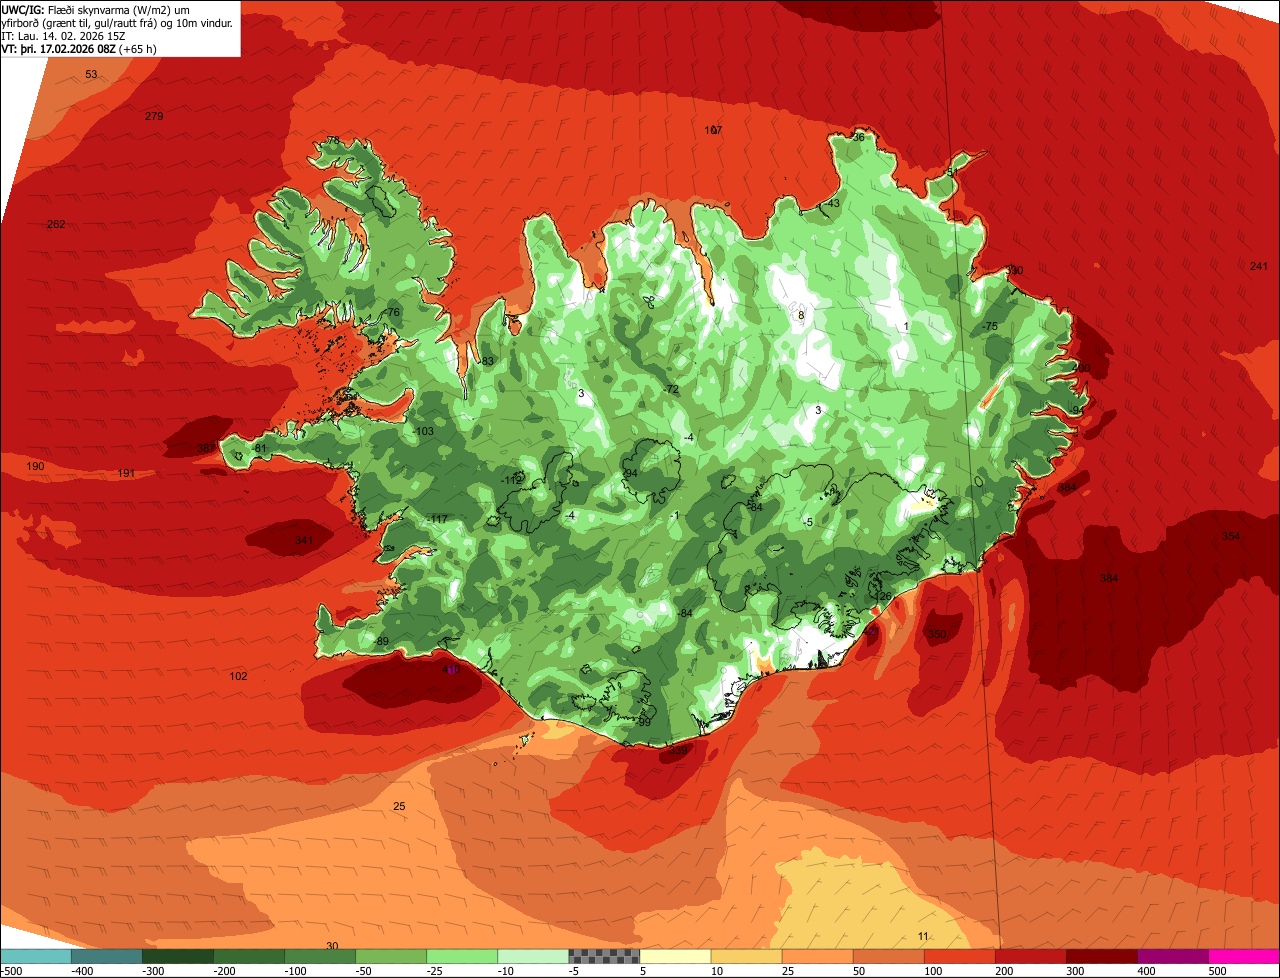Click the map value '341' in the dark western patch

(x=305, y=541)
